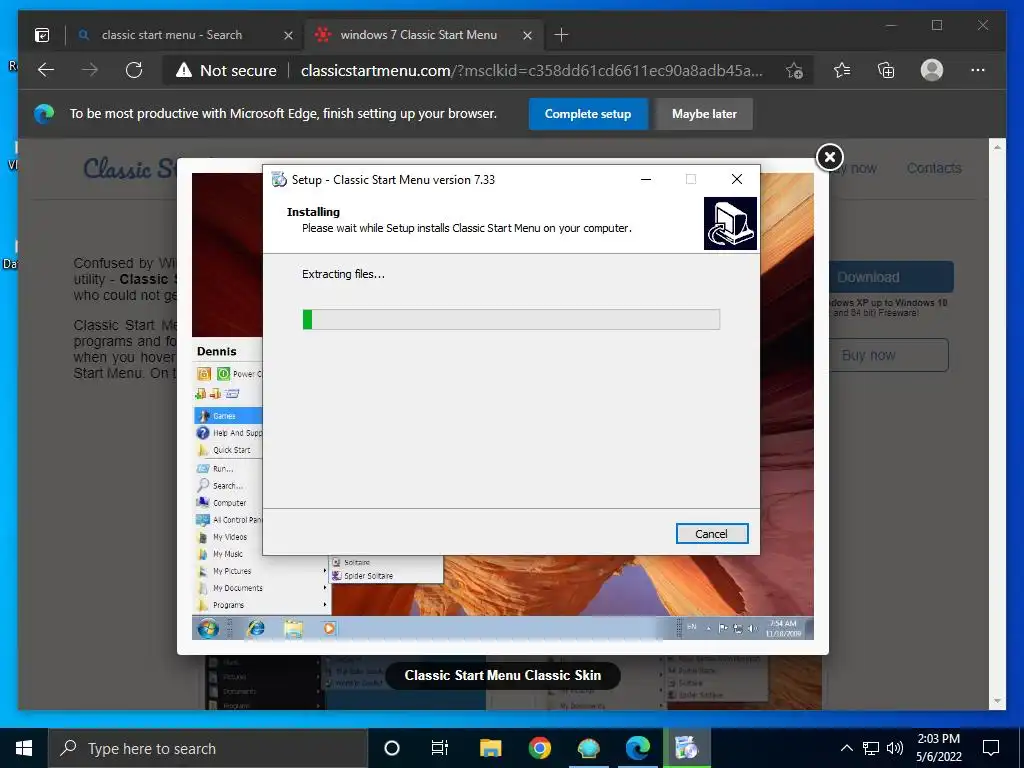The image size is (1024, 768).
Task: Open a new browser tab
Action: coord(561,35)
